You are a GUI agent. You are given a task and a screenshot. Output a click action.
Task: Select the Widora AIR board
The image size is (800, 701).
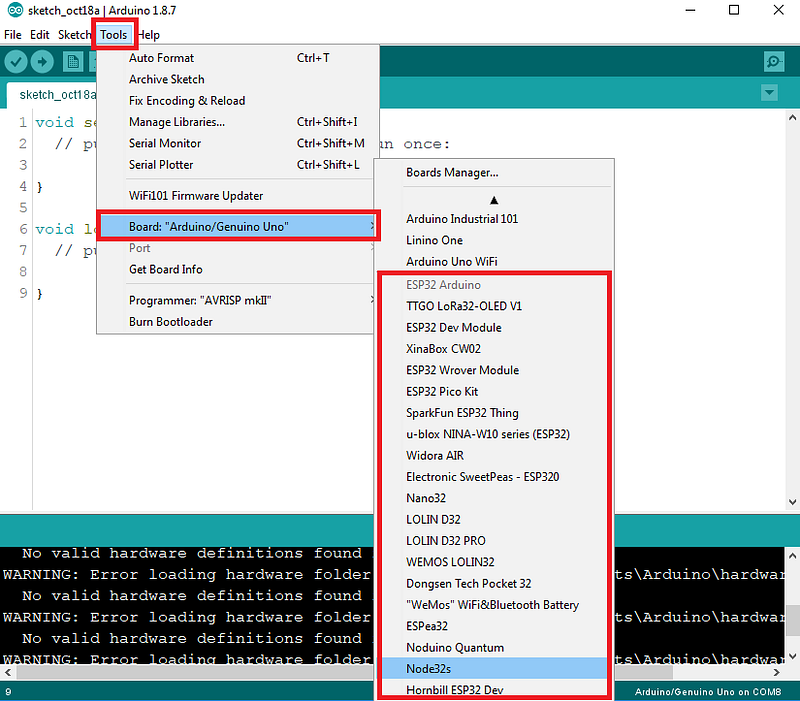click(494, 456)
